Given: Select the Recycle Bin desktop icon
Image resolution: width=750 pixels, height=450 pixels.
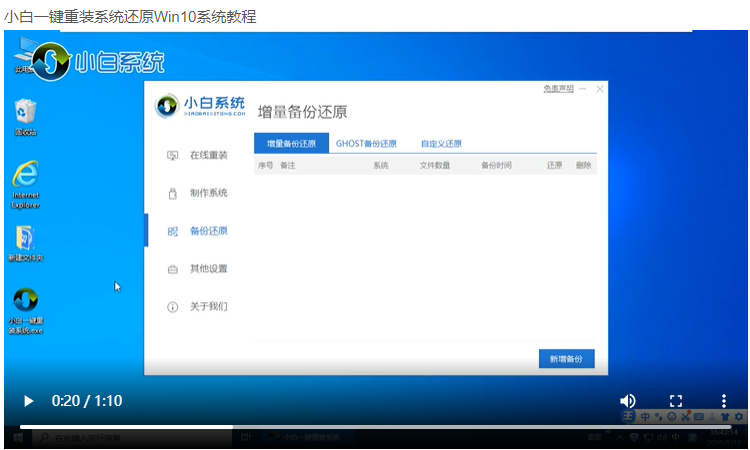Looking at the screenshot, I should point(25,117).
